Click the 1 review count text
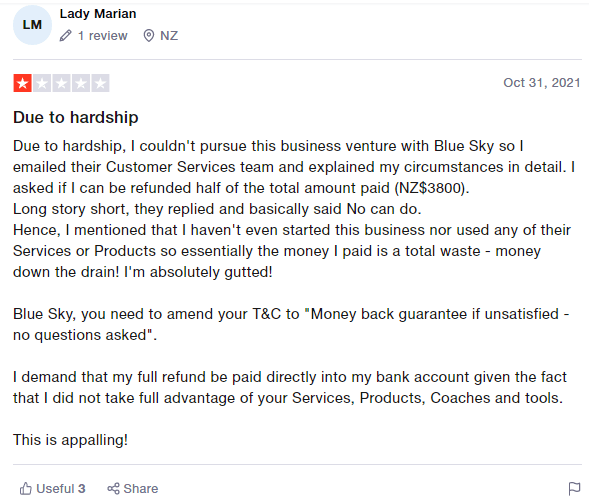589x499 pixels. 103,36
